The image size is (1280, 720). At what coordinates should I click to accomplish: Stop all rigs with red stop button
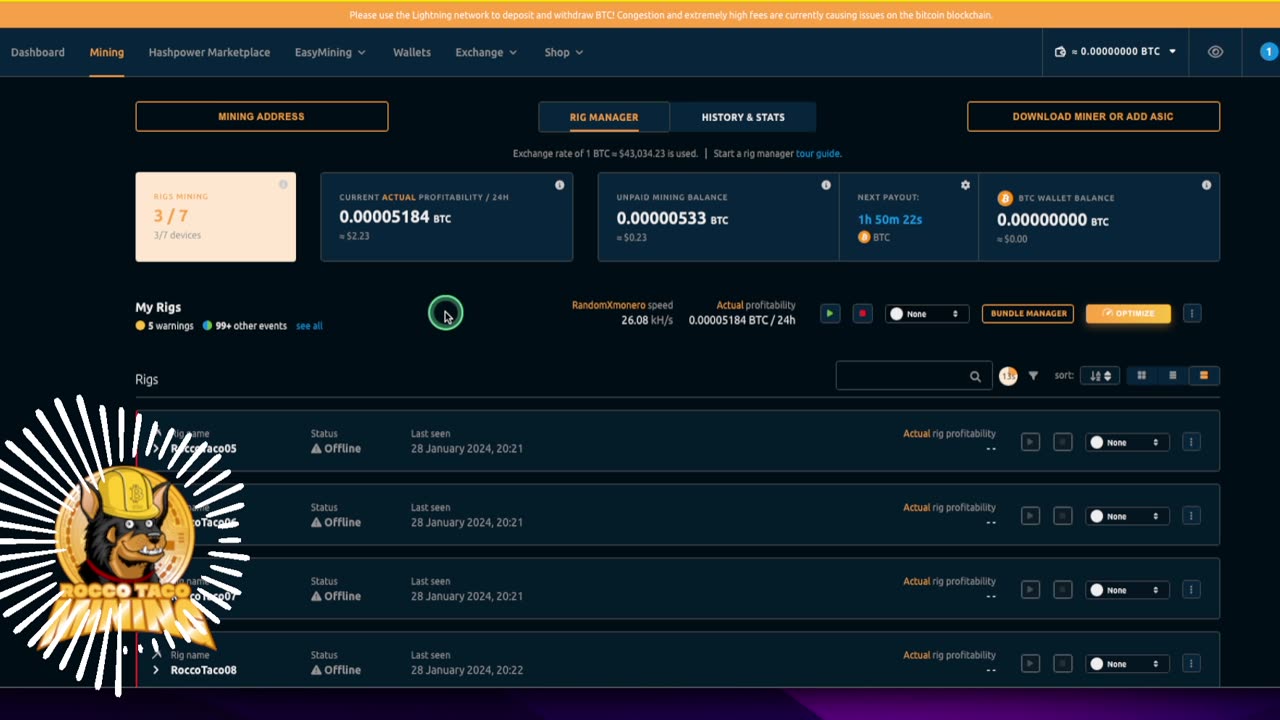pos(862,314)
